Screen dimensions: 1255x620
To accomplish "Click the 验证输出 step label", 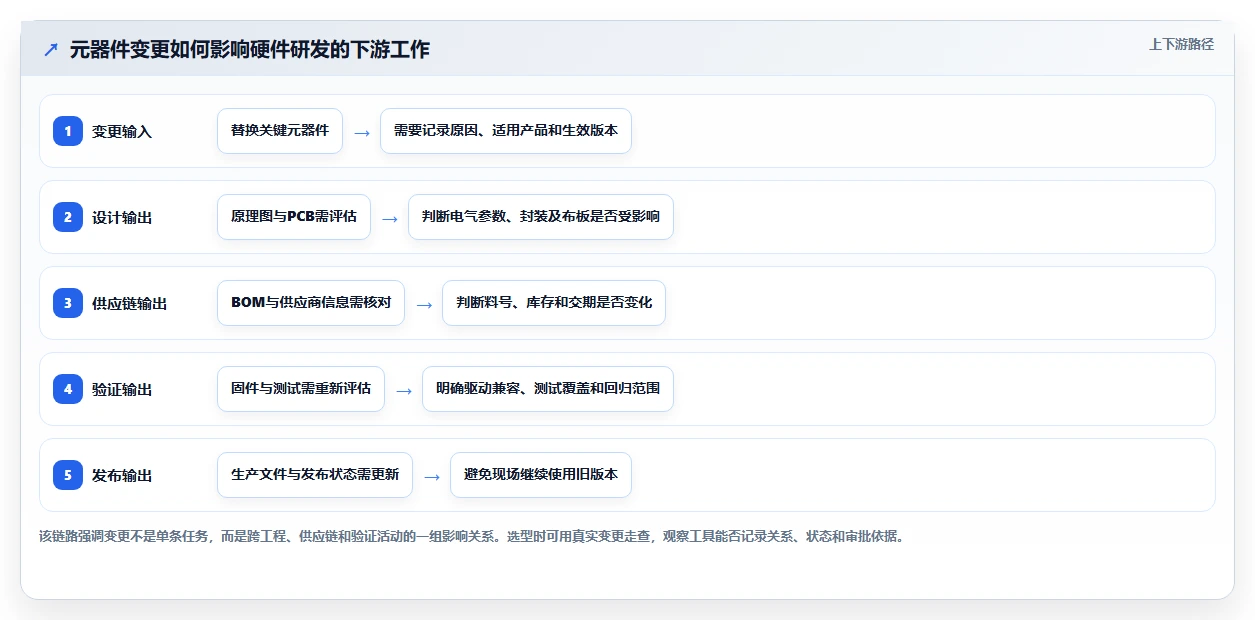I will 122,389.
